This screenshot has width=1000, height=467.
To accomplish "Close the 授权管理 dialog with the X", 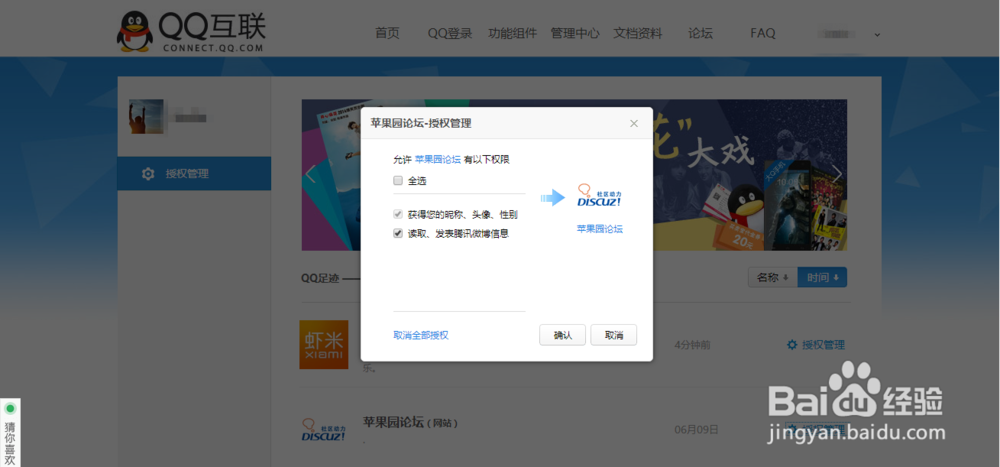I will [x=633, y=123].
